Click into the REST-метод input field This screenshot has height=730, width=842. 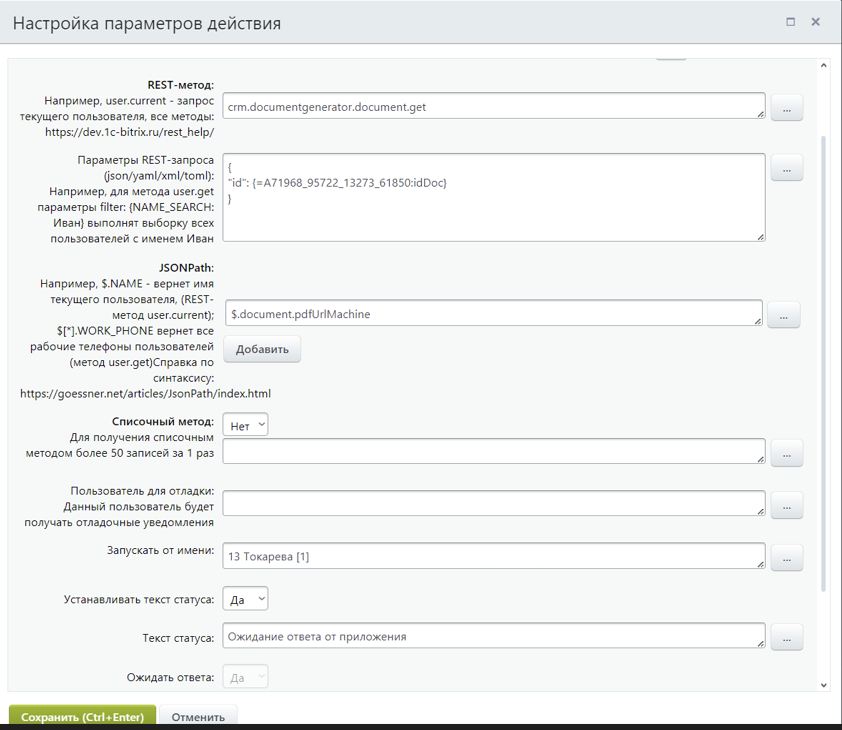pos(493,107)
